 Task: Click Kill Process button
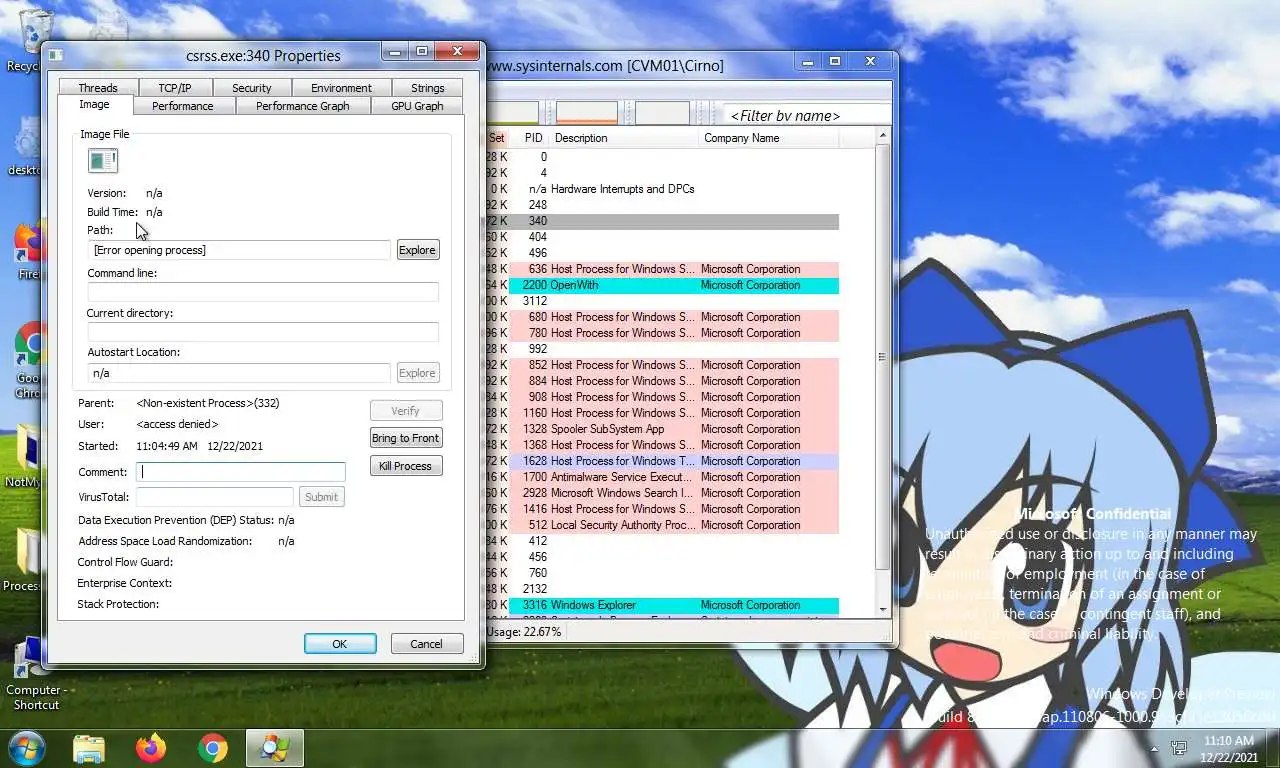point(405,466)
